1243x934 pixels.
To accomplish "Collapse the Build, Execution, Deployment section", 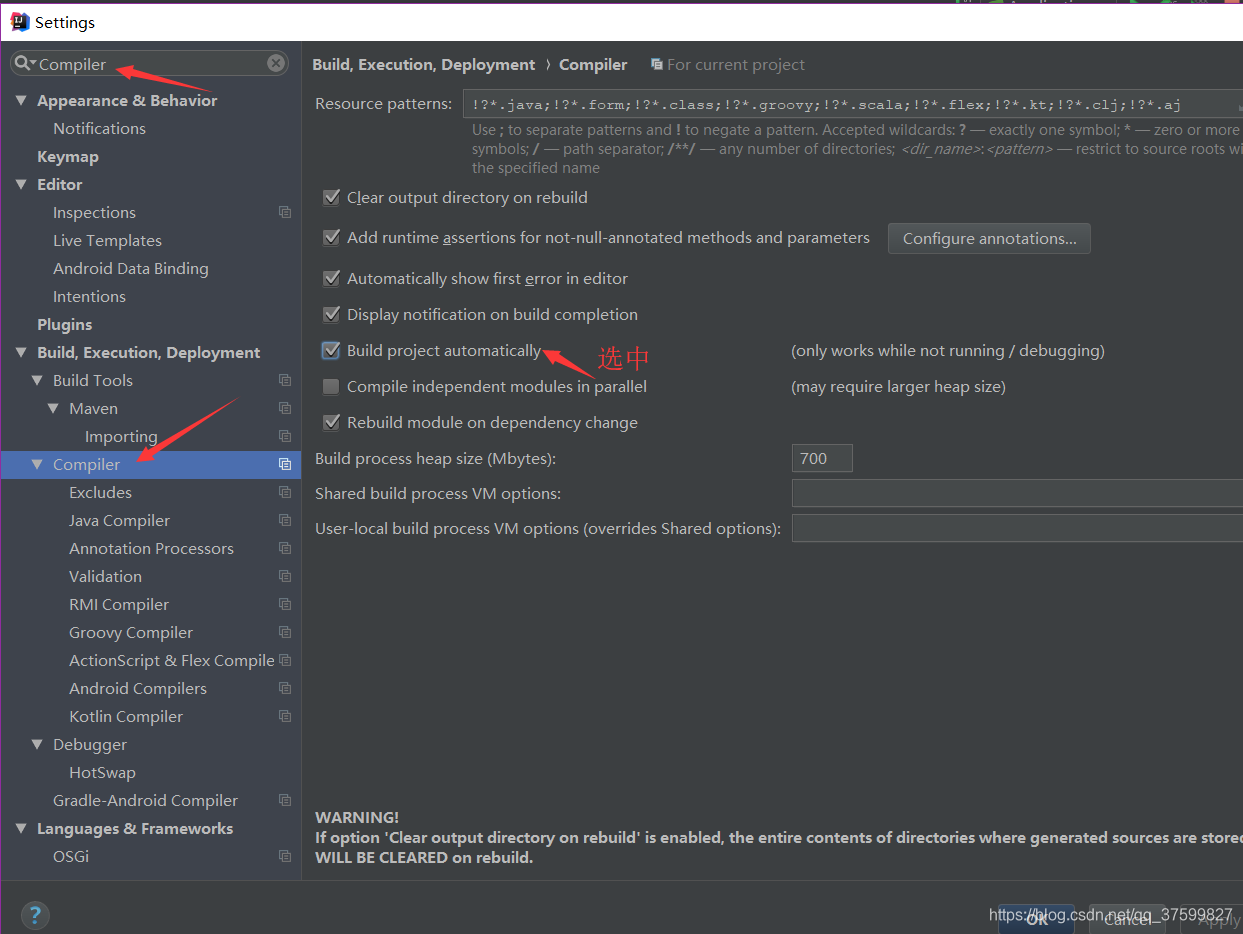I will (x=21, y=352).
